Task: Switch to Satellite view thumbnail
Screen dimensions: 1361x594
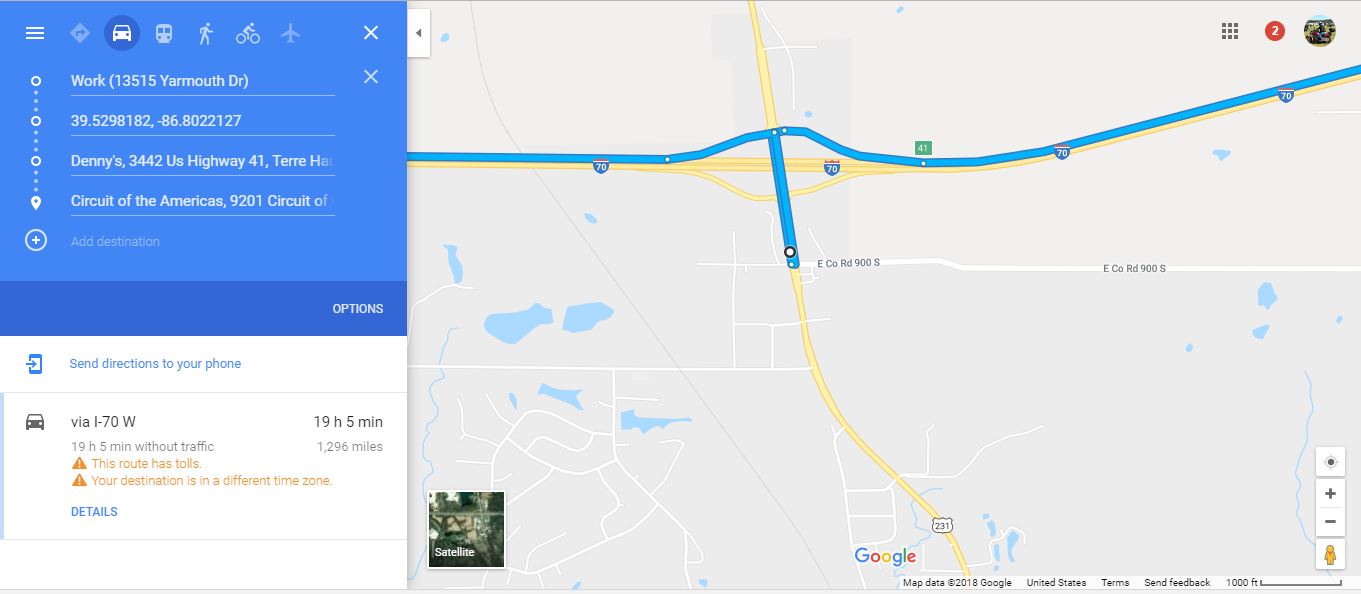Action: tap(467, 529)
